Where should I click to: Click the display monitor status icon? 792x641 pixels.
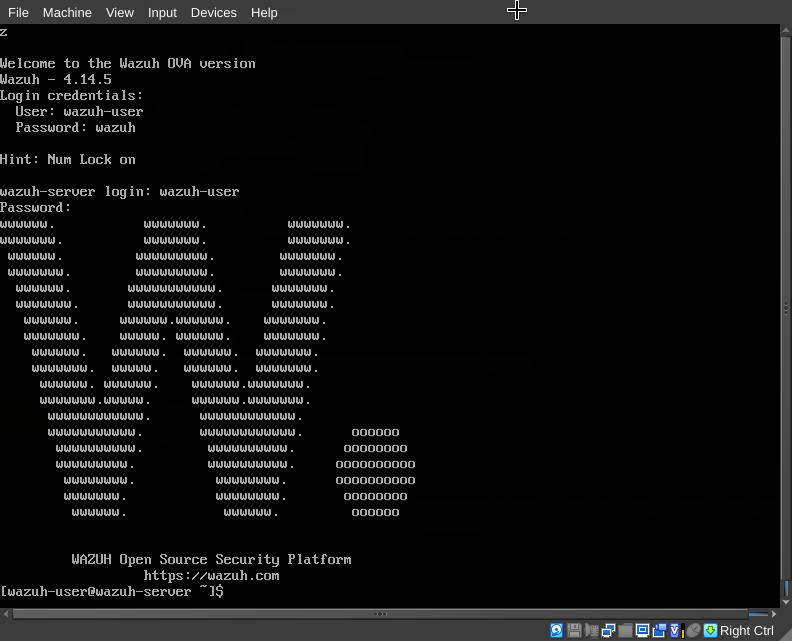pyautogui.click(x=642, y=630)
